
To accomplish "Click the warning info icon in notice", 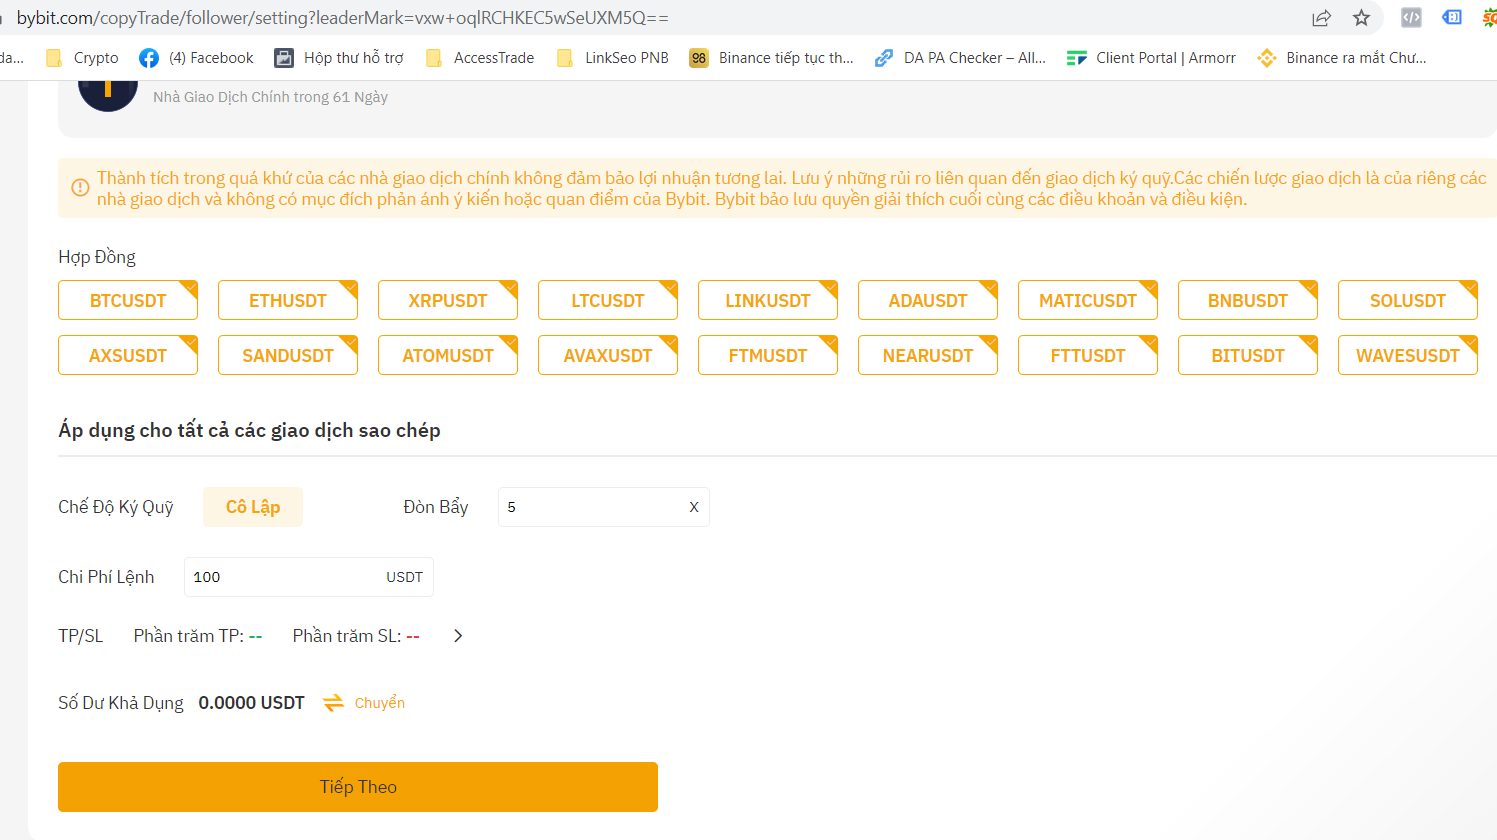I will tap(80, 187).
